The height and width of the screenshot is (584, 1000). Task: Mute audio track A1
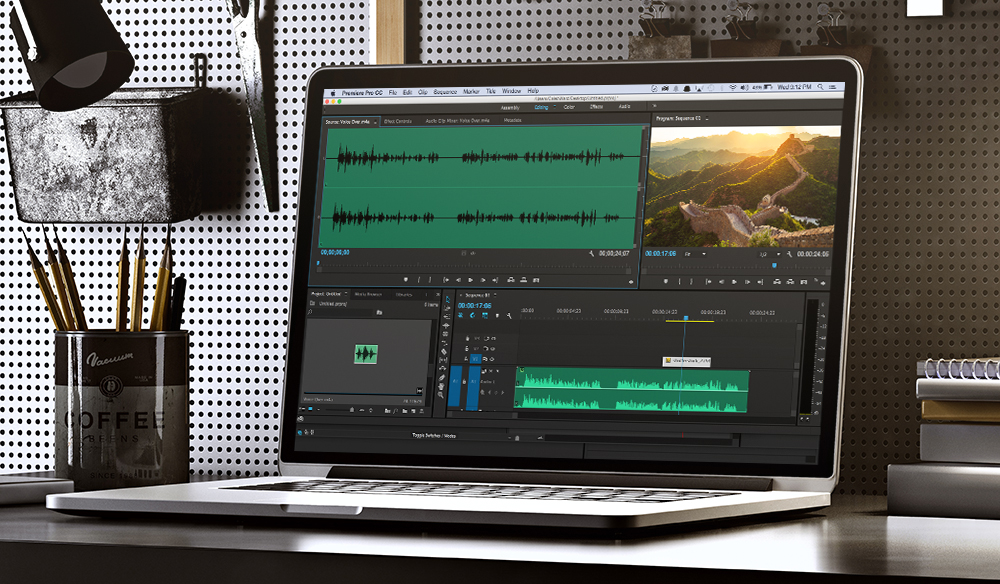(x=490, y=371)
